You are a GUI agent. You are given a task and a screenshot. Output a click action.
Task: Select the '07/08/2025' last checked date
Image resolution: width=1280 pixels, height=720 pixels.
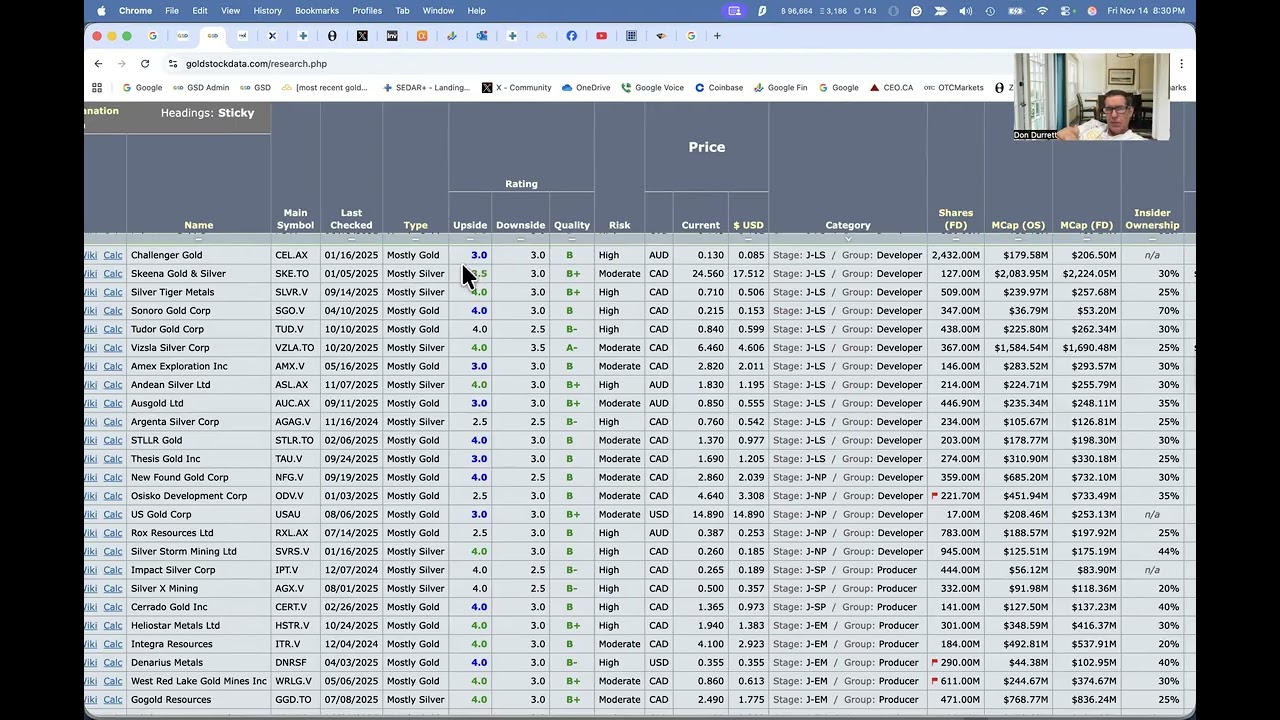[x=351, y=700]
